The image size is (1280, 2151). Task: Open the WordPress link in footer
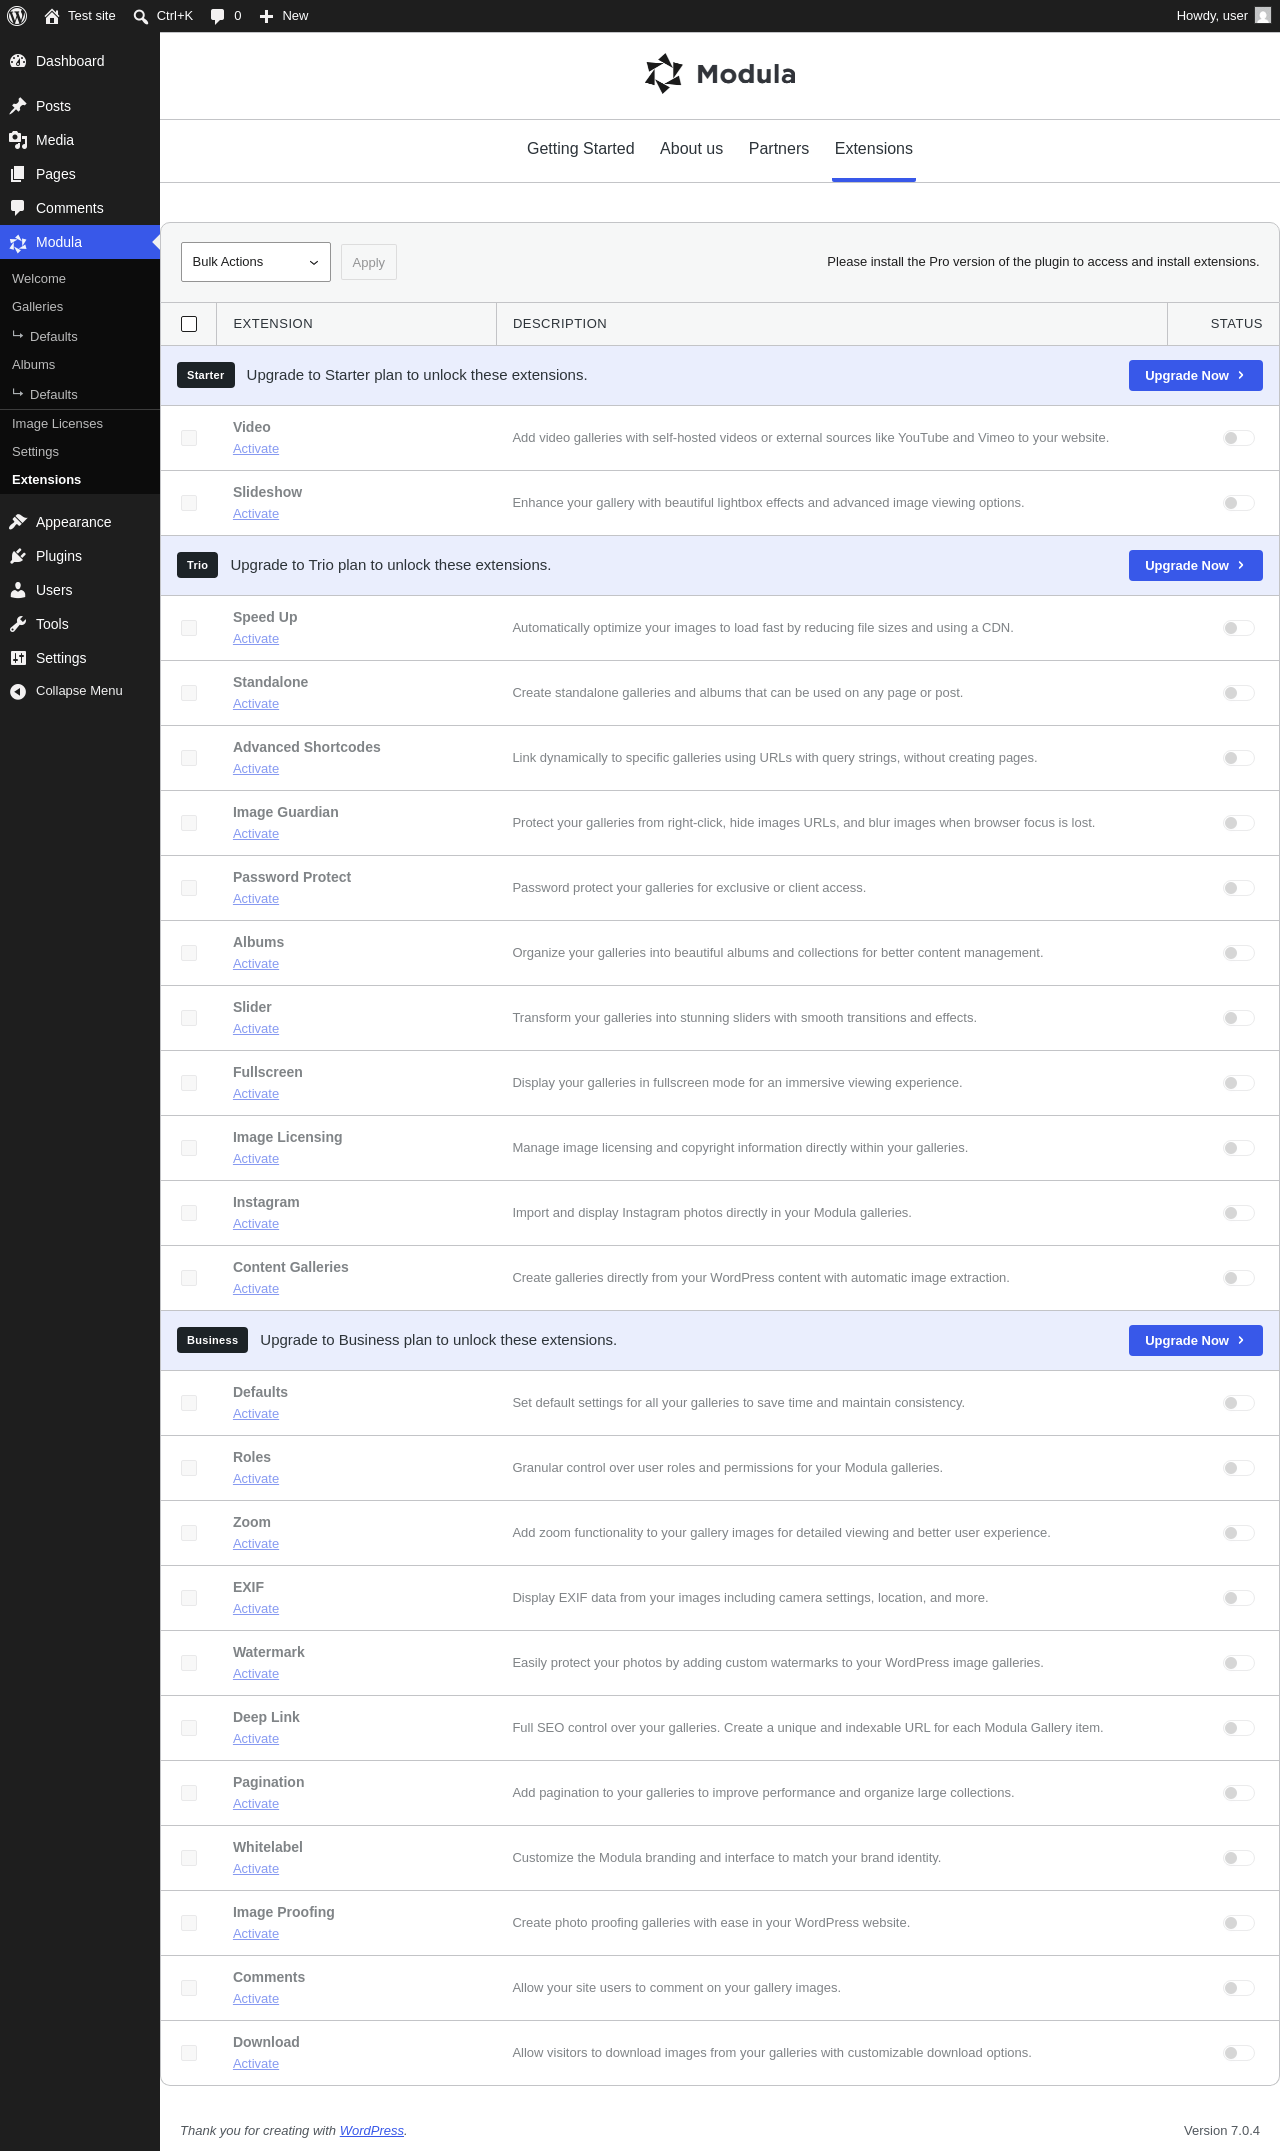click(x=372, y=2131)
